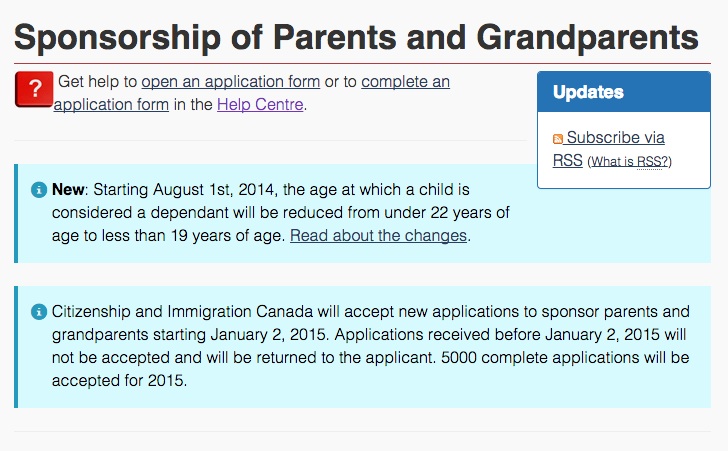Click the info icon beside Citizenship and Immigration notice
Viewport: 728px width, 451px height.
click(39, 312)
